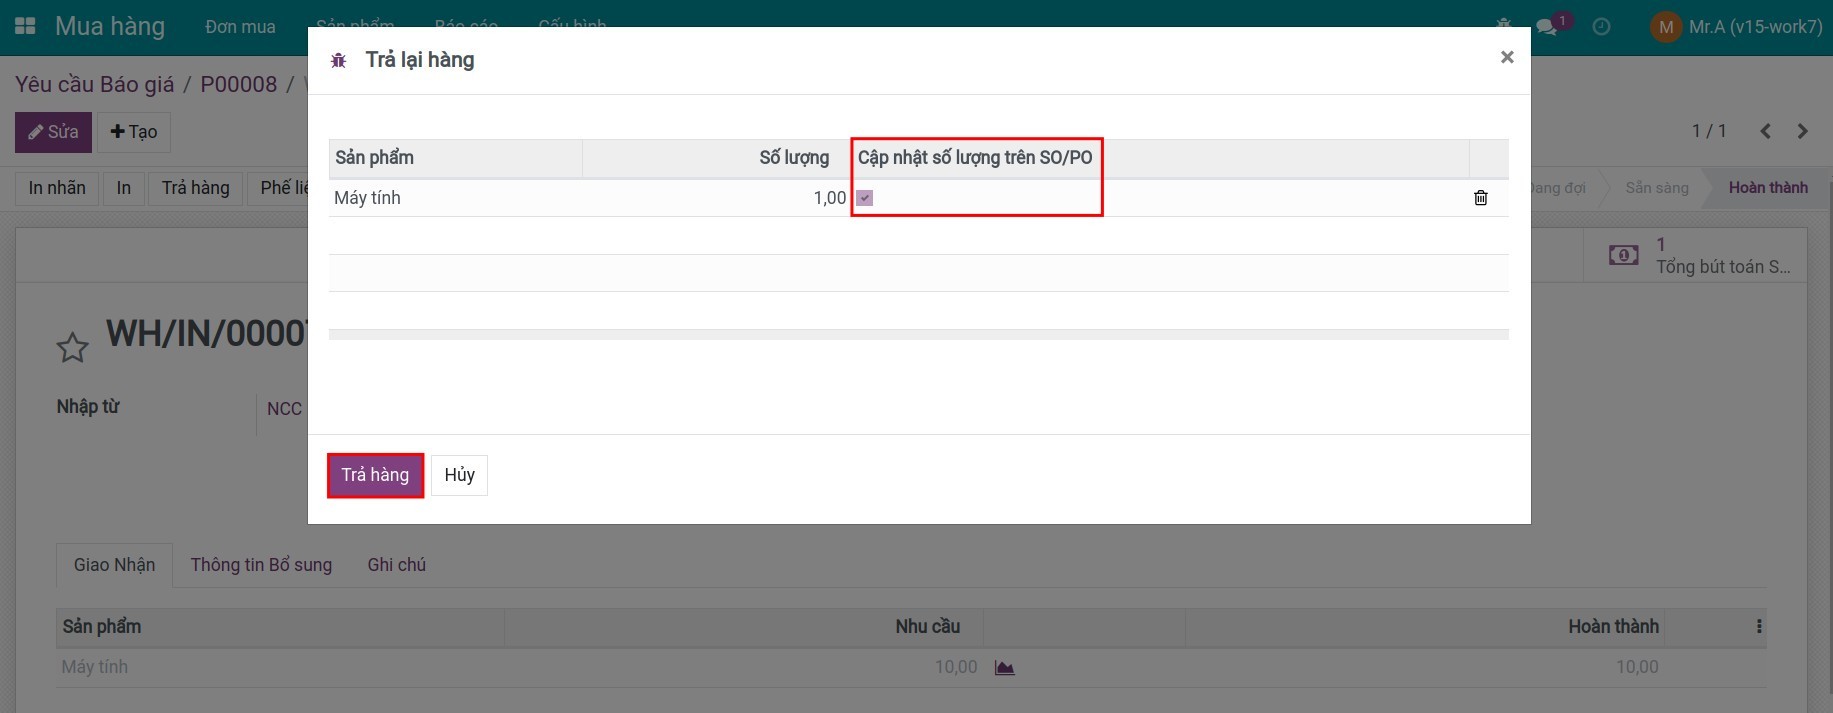Delete the Máy tính return line
Image resolution: width=1833 pixels, height=713 pixels.
click(1481, 198)
